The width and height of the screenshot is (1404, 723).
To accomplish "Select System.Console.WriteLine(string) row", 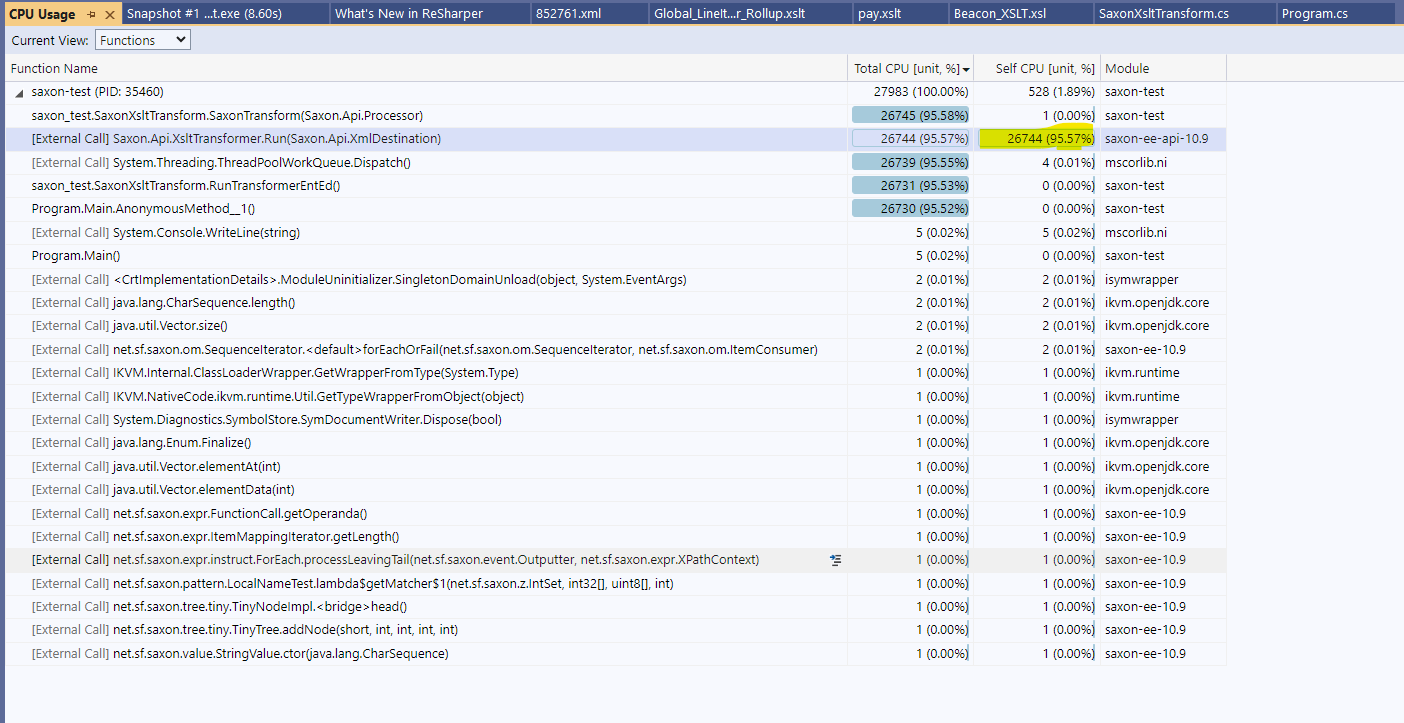I will (x=615, y=232).
